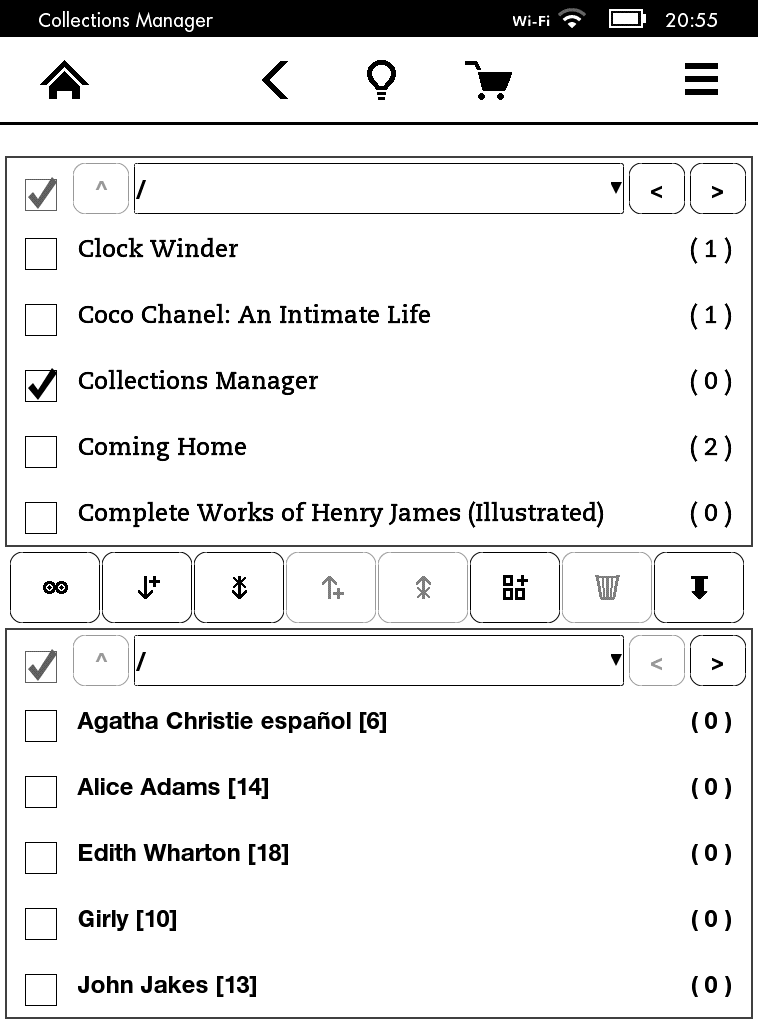Uncheck the Collections Manager item checkbox
The height and width of the screenshot is (1024, 758).
tap(41, 386)
